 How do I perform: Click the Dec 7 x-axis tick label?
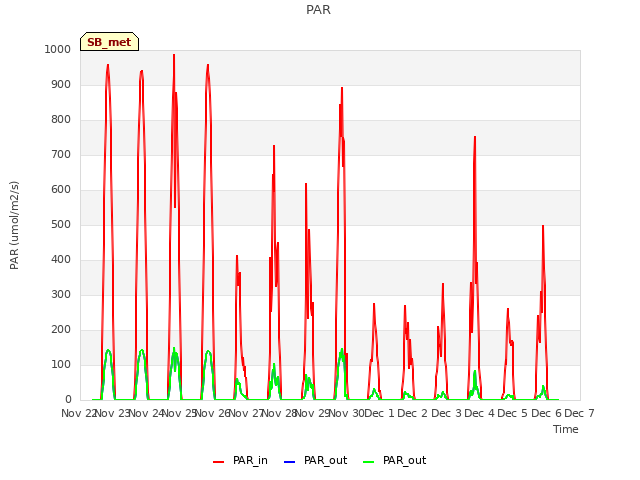580,413
